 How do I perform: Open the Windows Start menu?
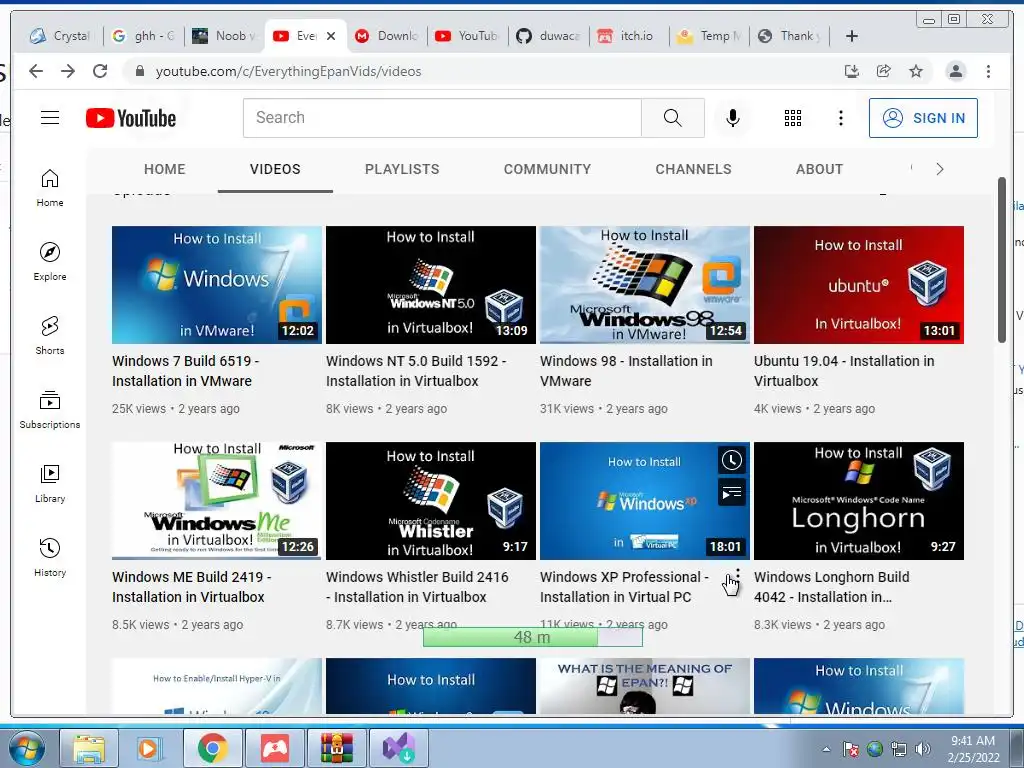27,748
